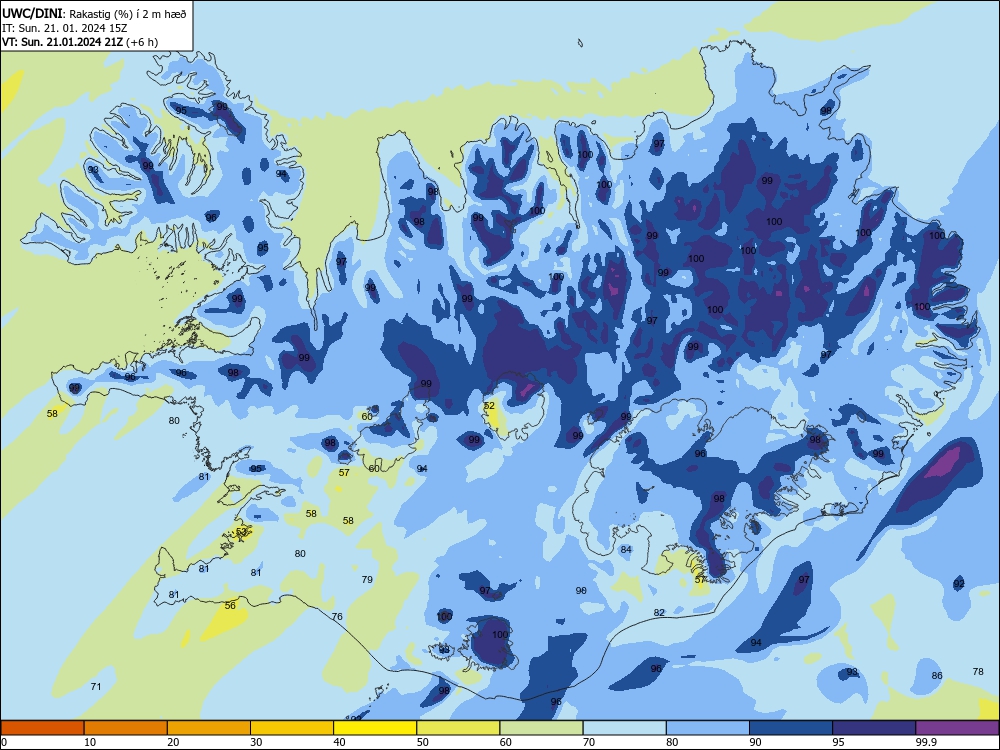The width and height of the screenshot is (1000, 750).
Task: Pick the bright yellow 40–50 legend swatch
Action: coord(375,728)
